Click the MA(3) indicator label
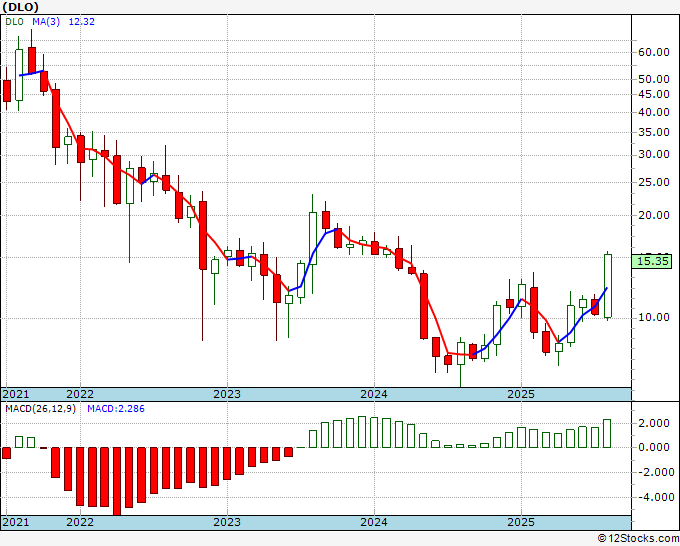The image size is (680, 546). point(46,22)
